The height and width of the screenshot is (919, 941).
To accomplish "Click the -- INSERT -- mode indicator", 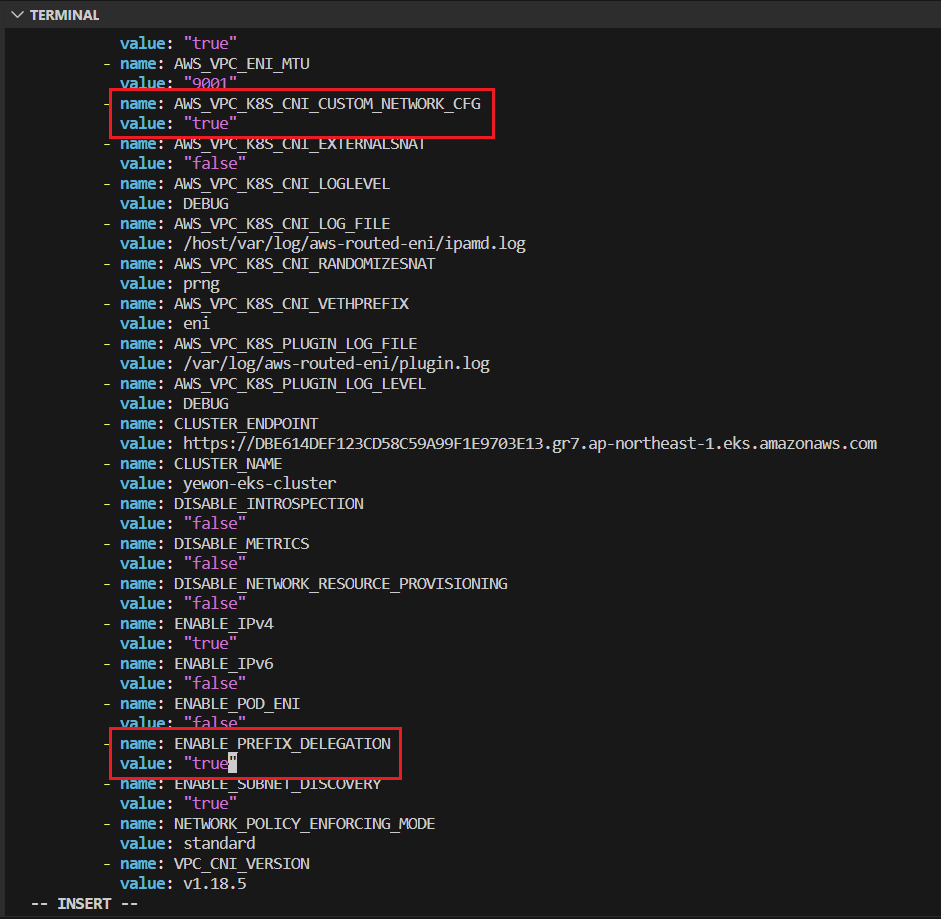I will [x=84, y=904].
